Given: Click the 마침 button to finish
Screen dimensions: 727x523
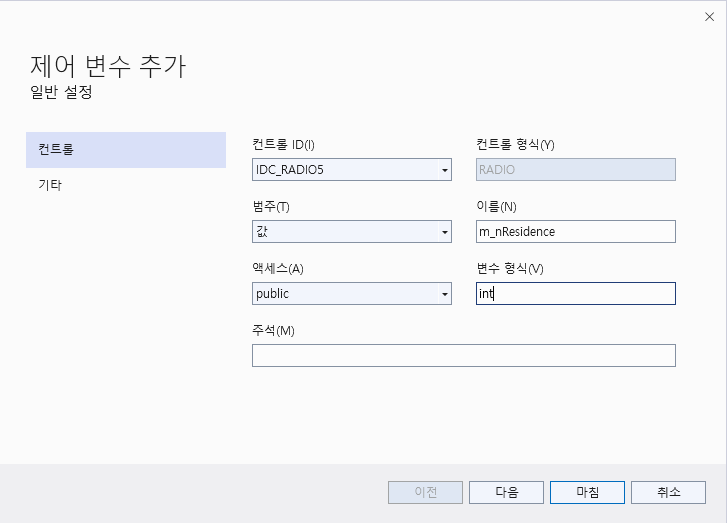Looking at the screenshot, I should click(587, 492).
